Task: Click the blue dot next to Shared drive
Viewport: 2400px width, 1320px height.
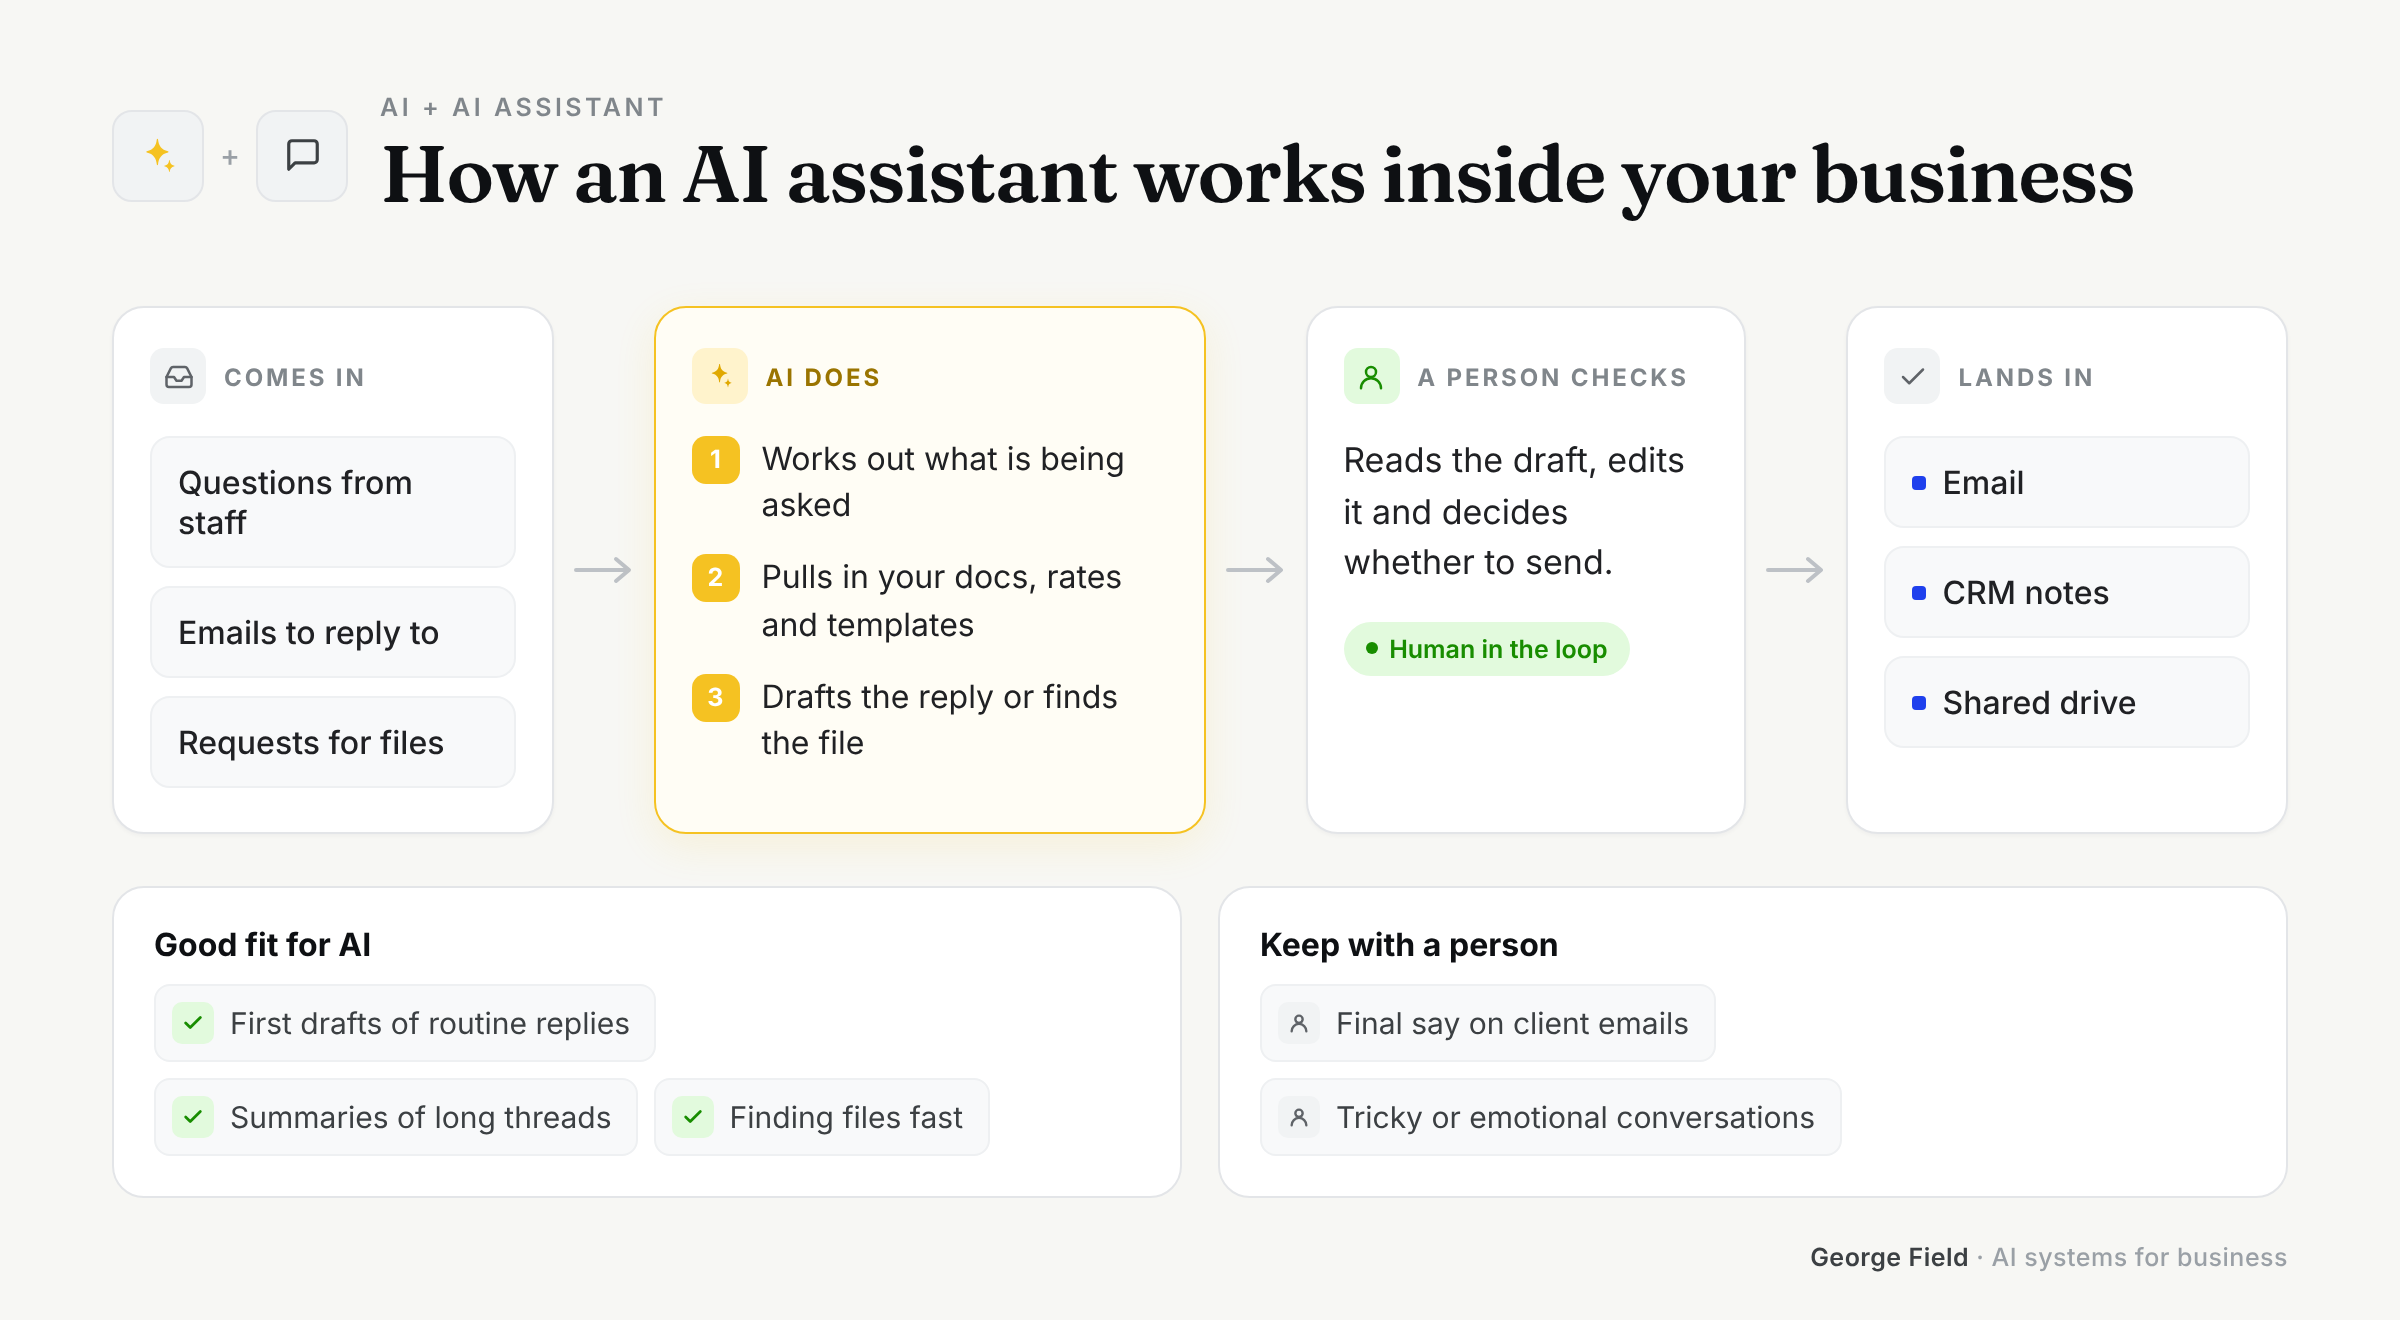Action: [1919, 703]
